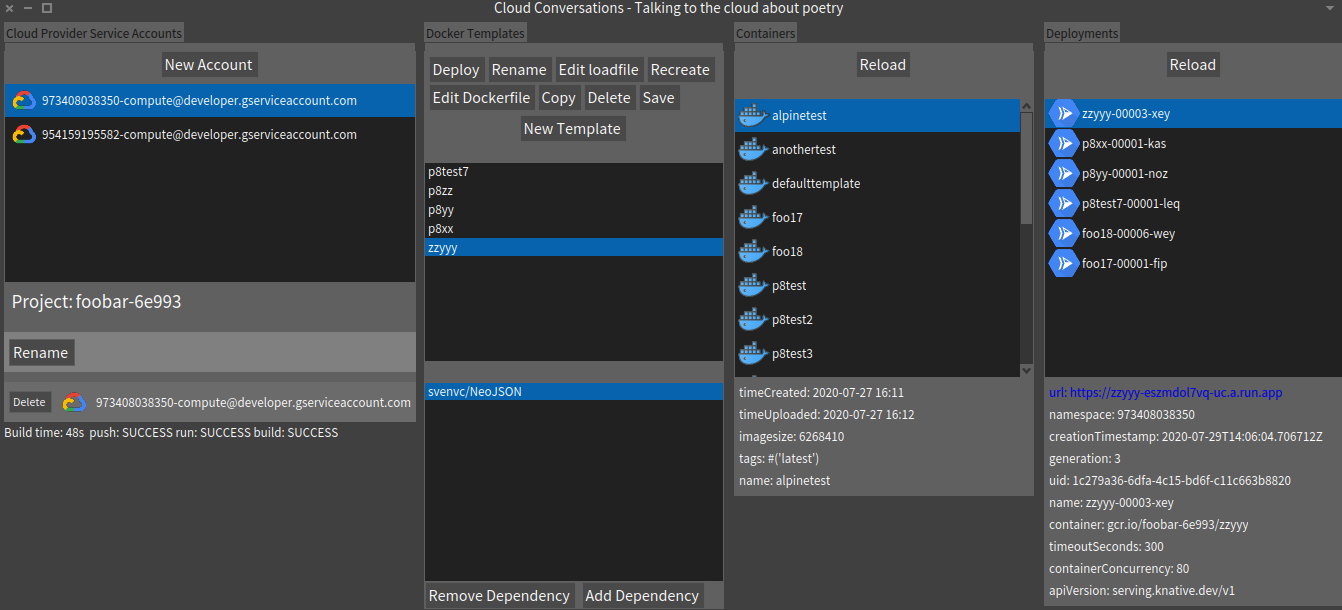Click the Docker whale icon for p8test3

pyautogui.click(x=752, y=353)
